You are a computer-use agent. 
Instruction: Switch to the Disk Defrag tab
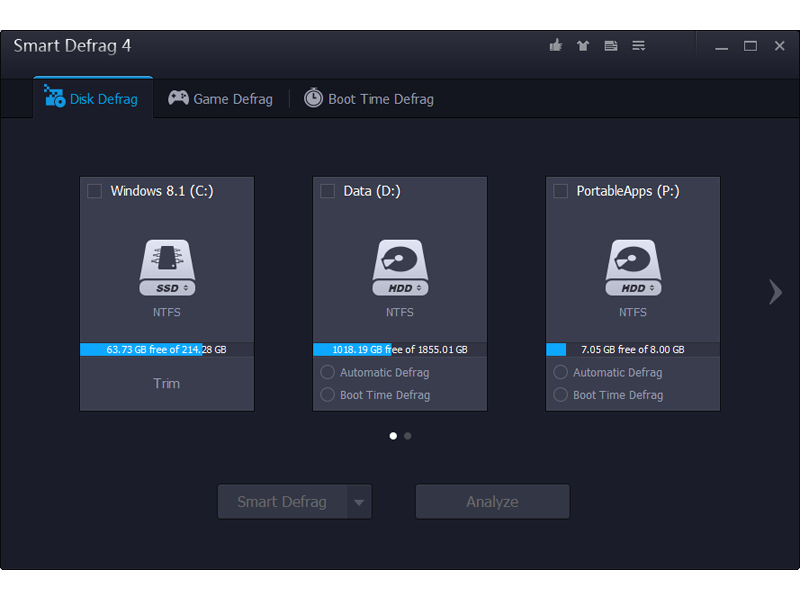point(93,99)
